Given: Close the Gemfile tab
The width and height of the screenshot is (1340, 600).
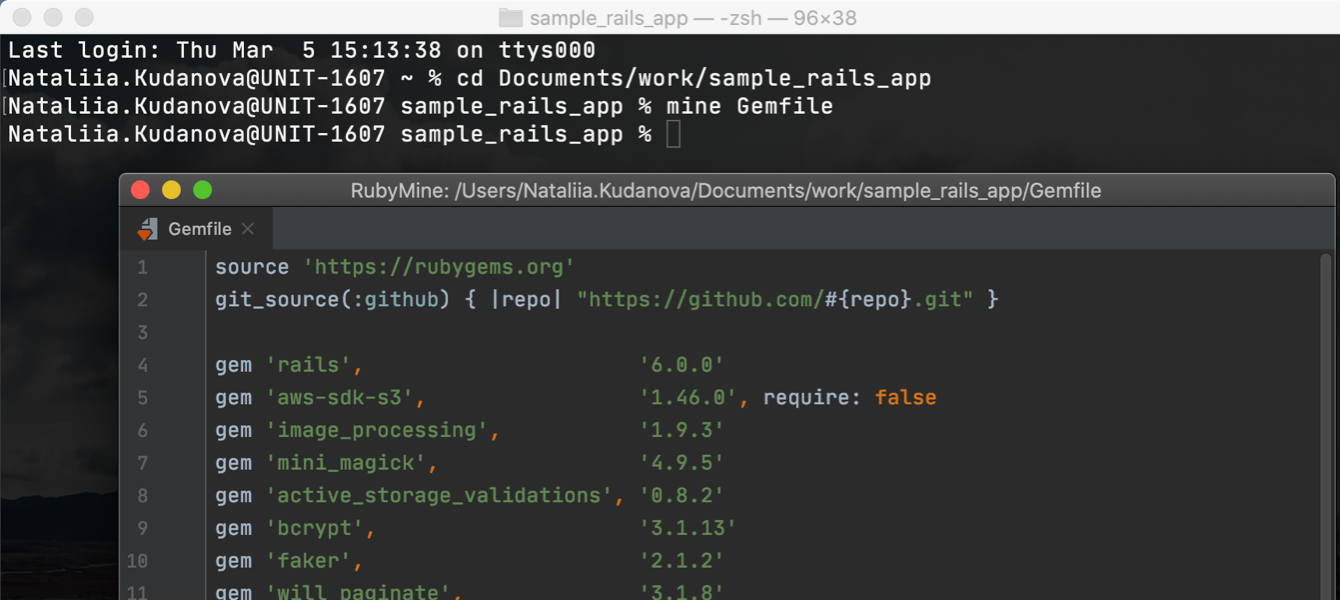Looking at the screenshot, I should point(248,229).
